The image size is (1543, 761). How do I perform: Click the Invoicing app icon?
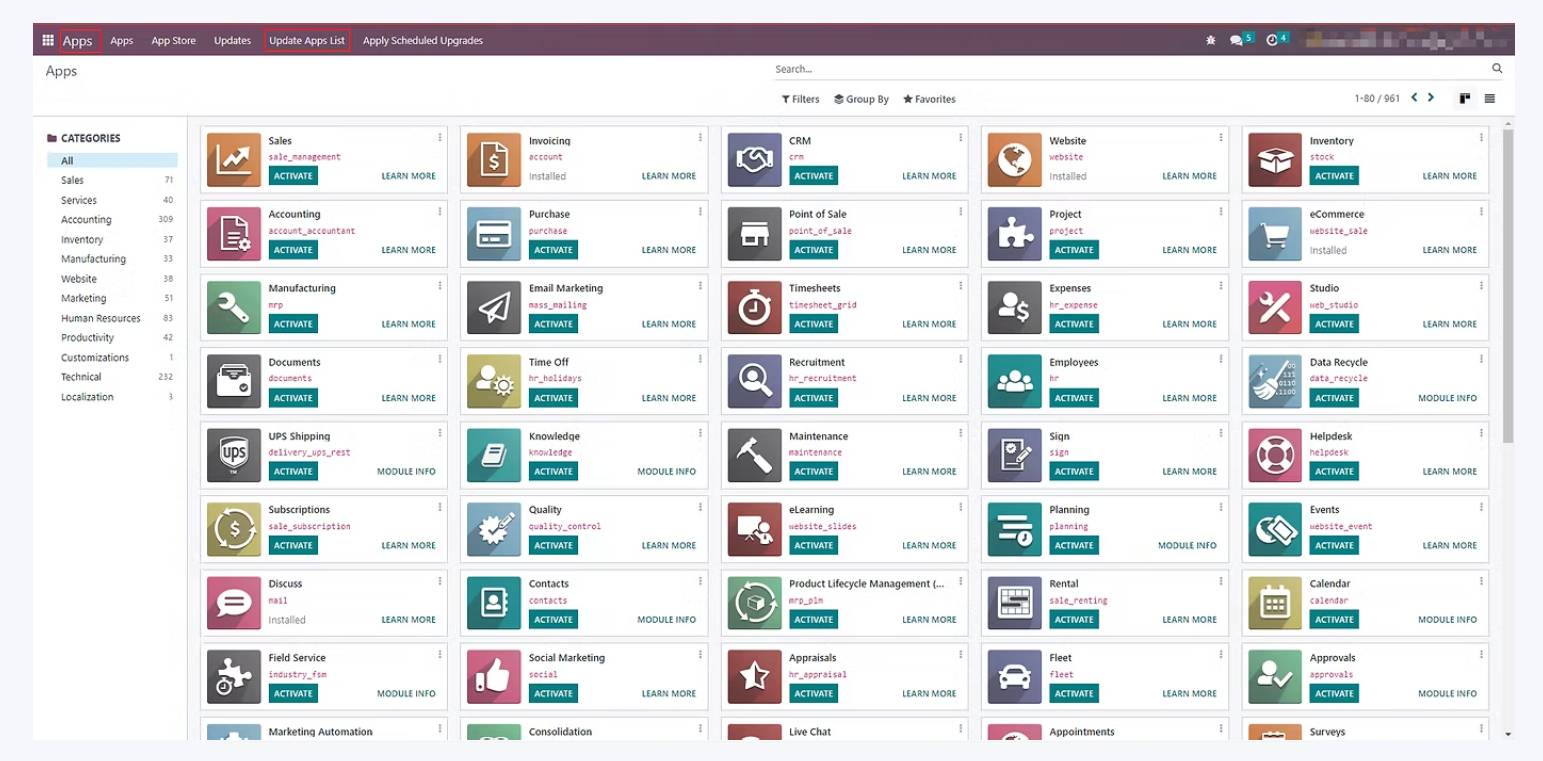click(494, 160)
